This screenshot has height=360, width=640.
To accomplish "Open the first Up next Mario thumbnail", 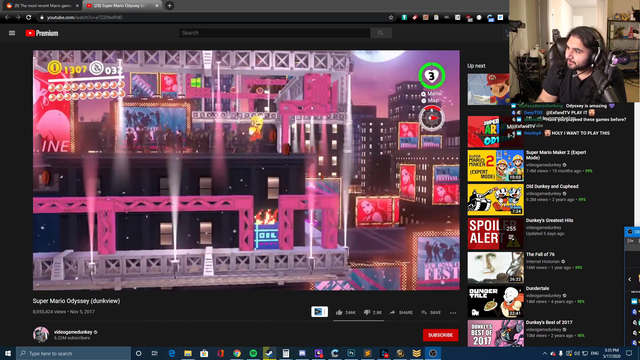I will (489, 89).
